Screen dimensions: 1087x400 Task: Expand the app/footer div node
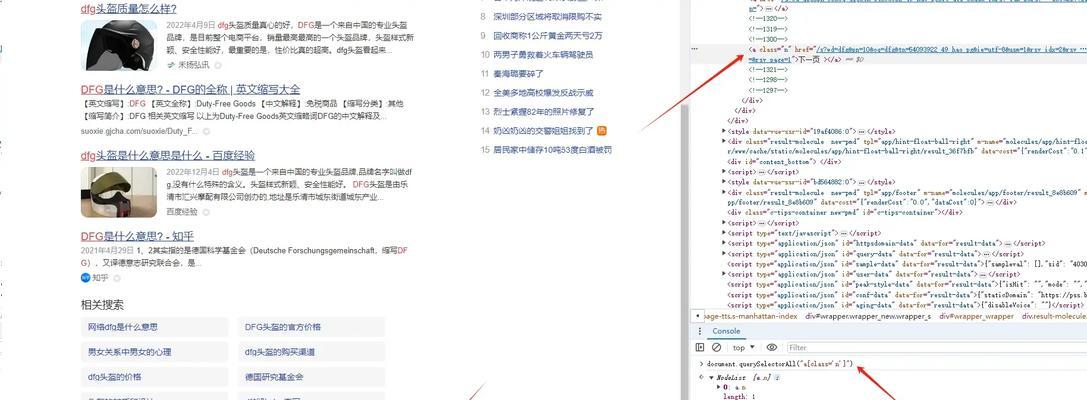[725, 192]
